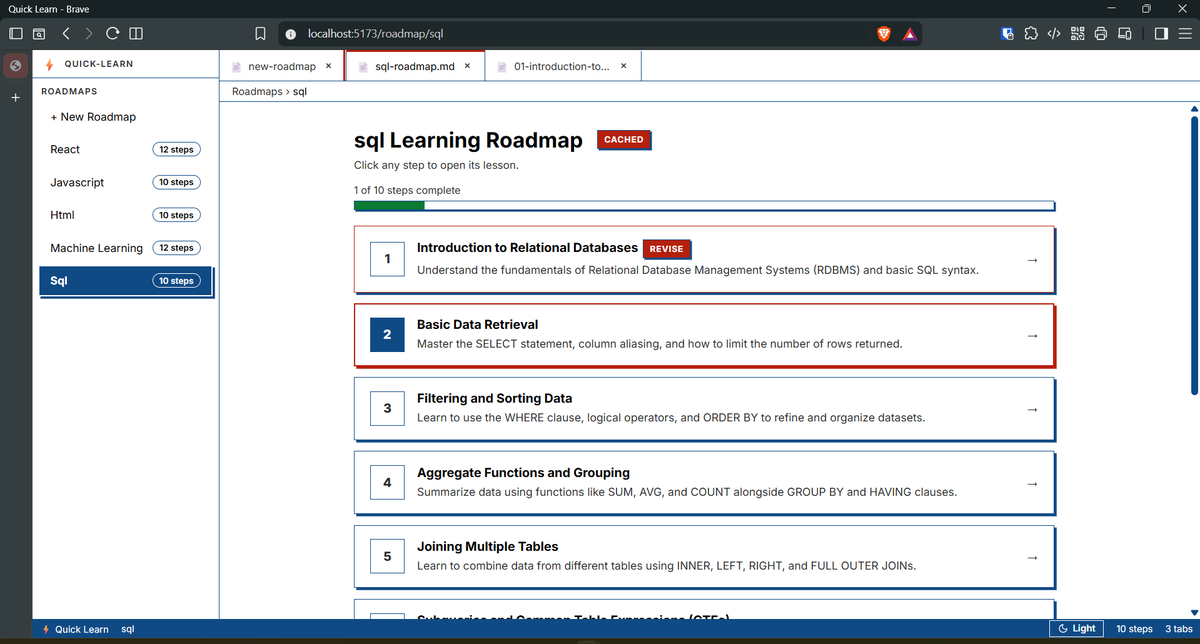Click the CACHED badge
The height and width of the screenshot is (644, 1200).
coord(623,140)
